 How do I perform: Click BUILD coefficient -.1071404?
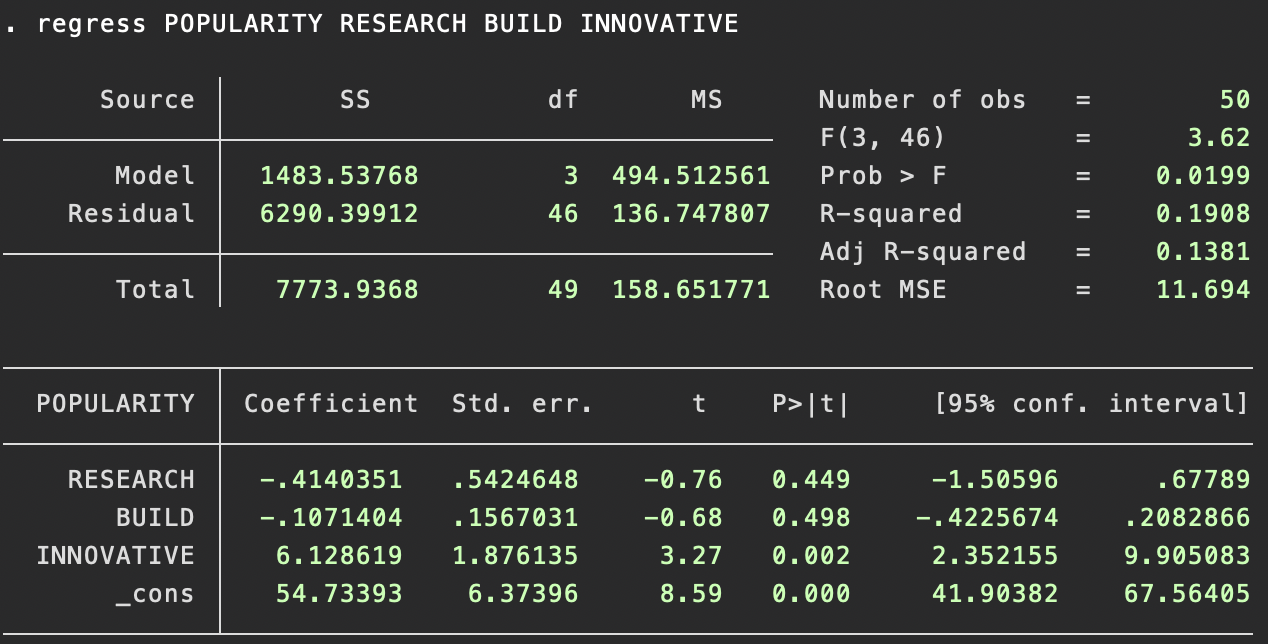[331, 518]
